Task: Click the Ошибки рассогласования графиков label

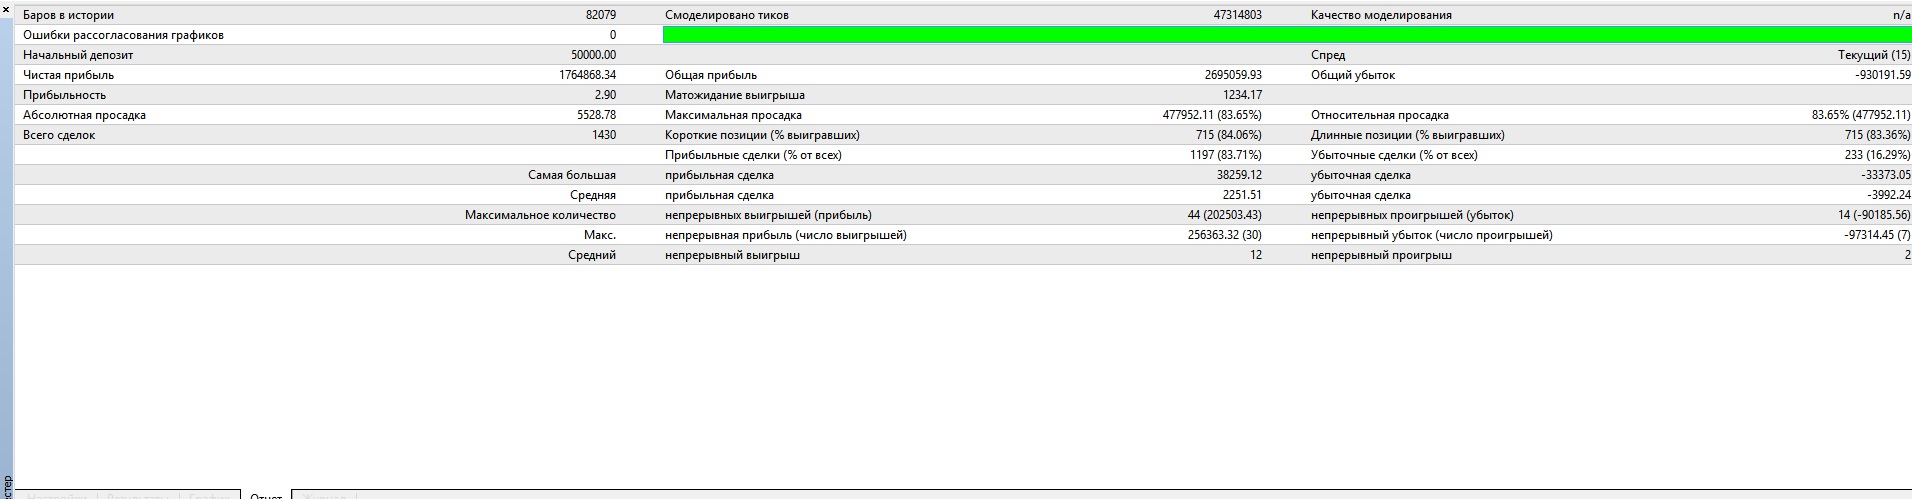Action: pyautogui.click(x=123, y=35)
